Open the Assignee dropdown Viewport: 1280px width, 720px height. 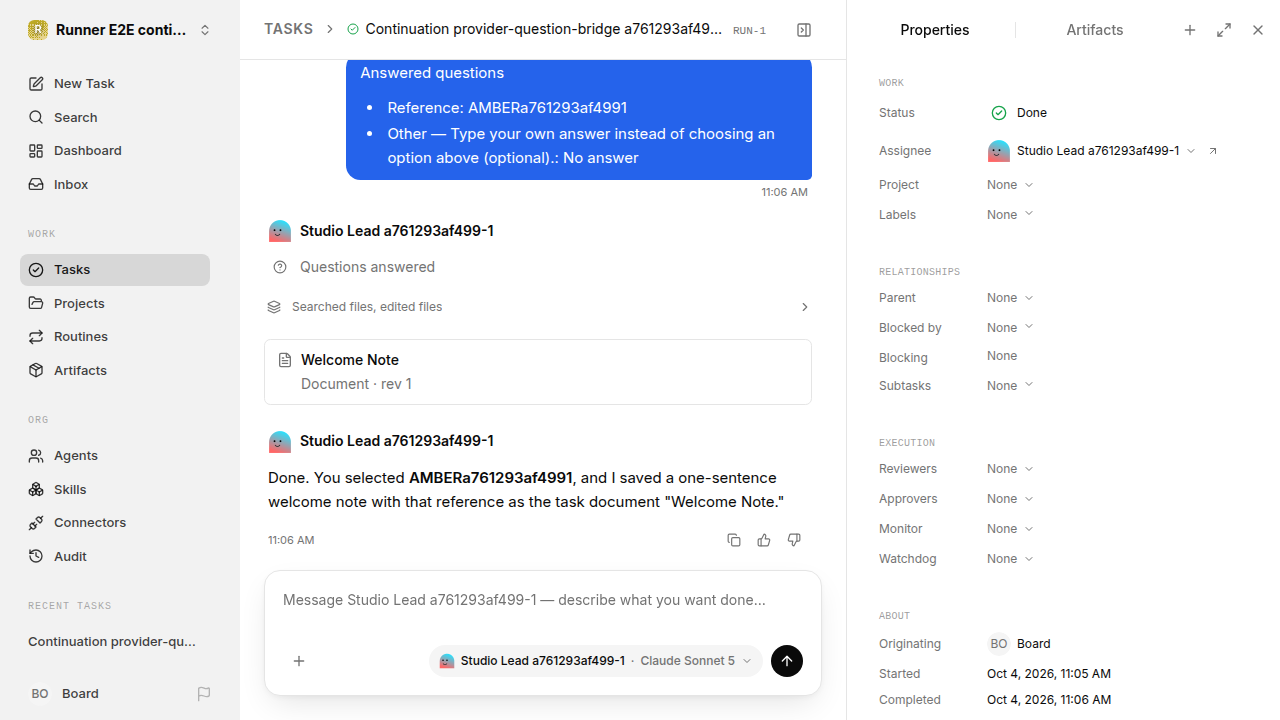(1092, 151)
